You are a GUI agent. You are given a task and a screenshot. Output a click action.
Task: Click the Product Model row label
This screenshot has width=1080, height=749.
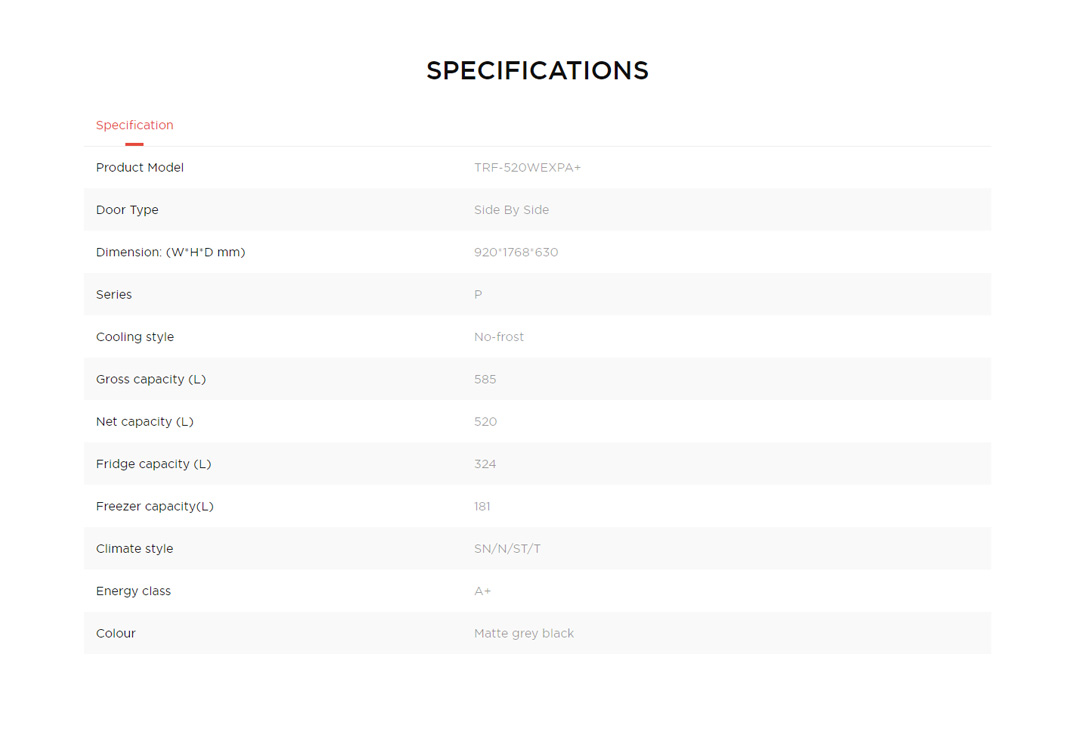tap(140, 168)
